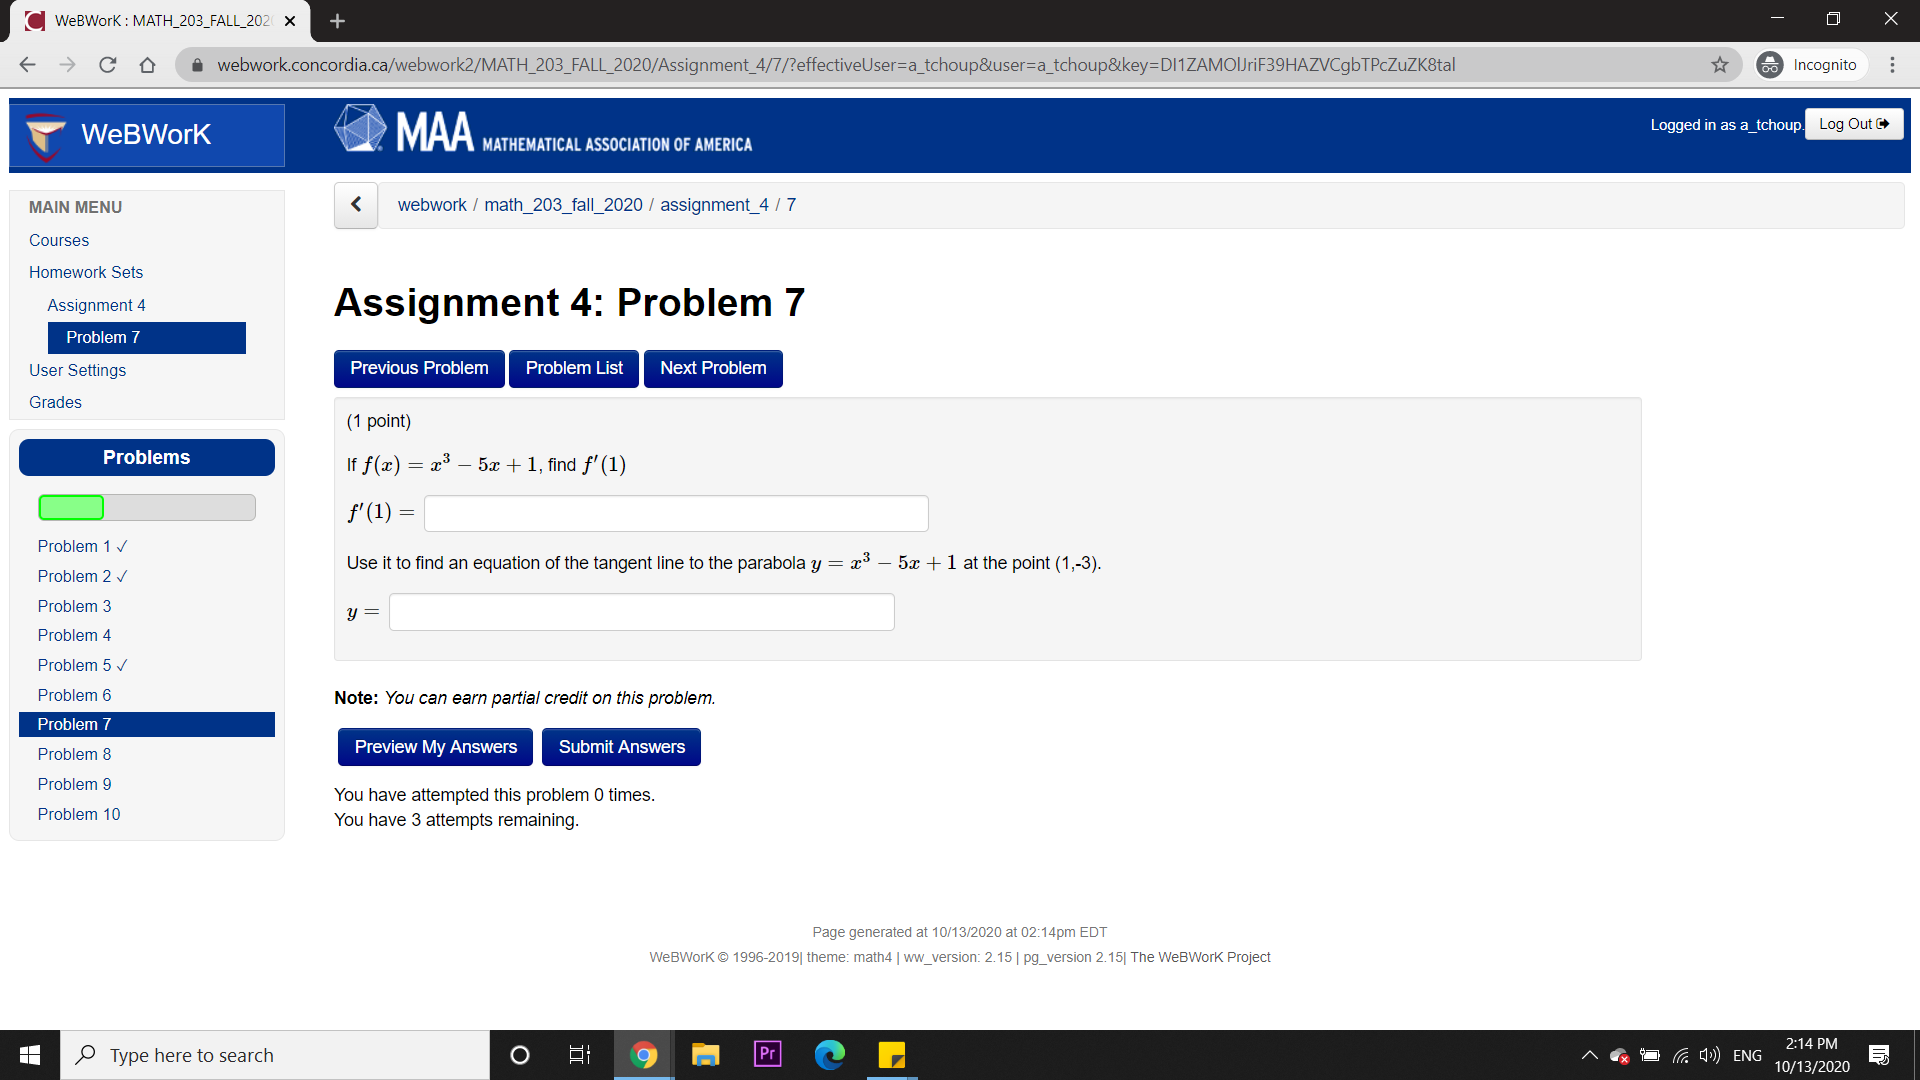1920x1080 pixels.
Task: Click Preview My Answers button
Action: coord(435,747)
